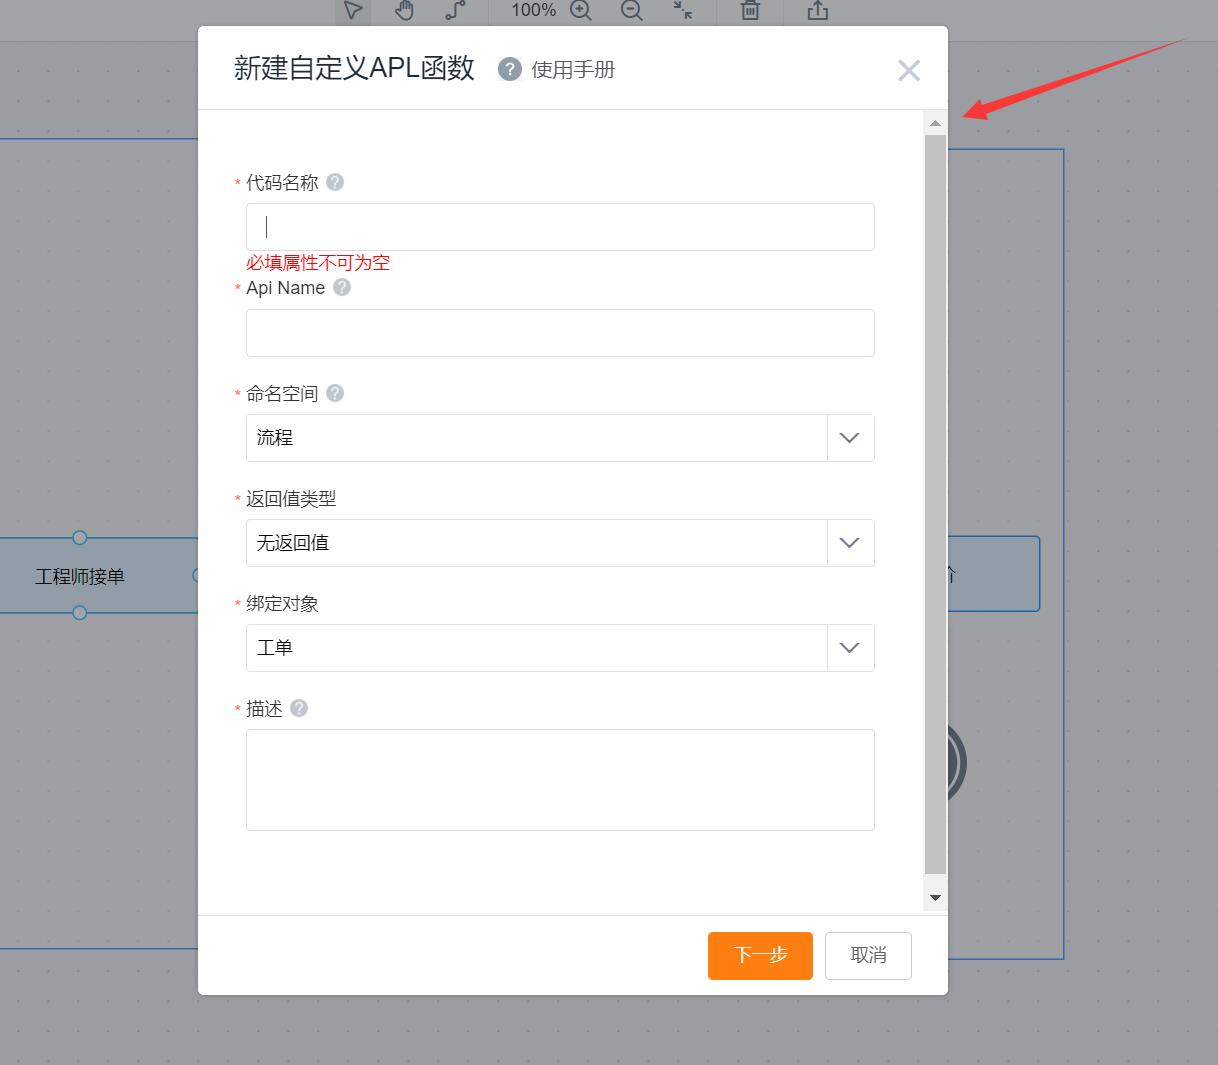Open the 使用手册 link
The width and height of the screenshot is (1218, 1065).
tap(573, 69)
